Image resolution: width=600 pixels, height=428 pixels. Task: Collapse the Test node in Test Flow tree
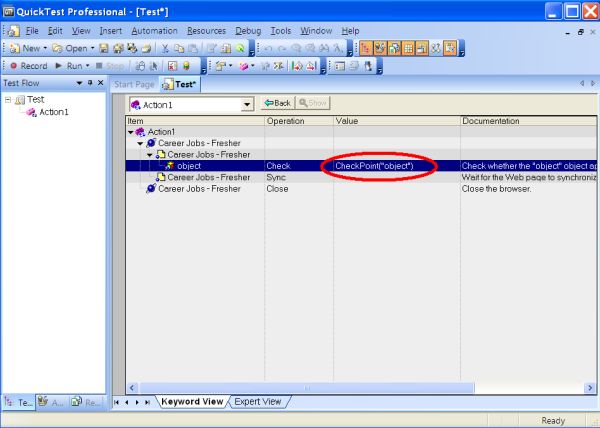[8, 100]
